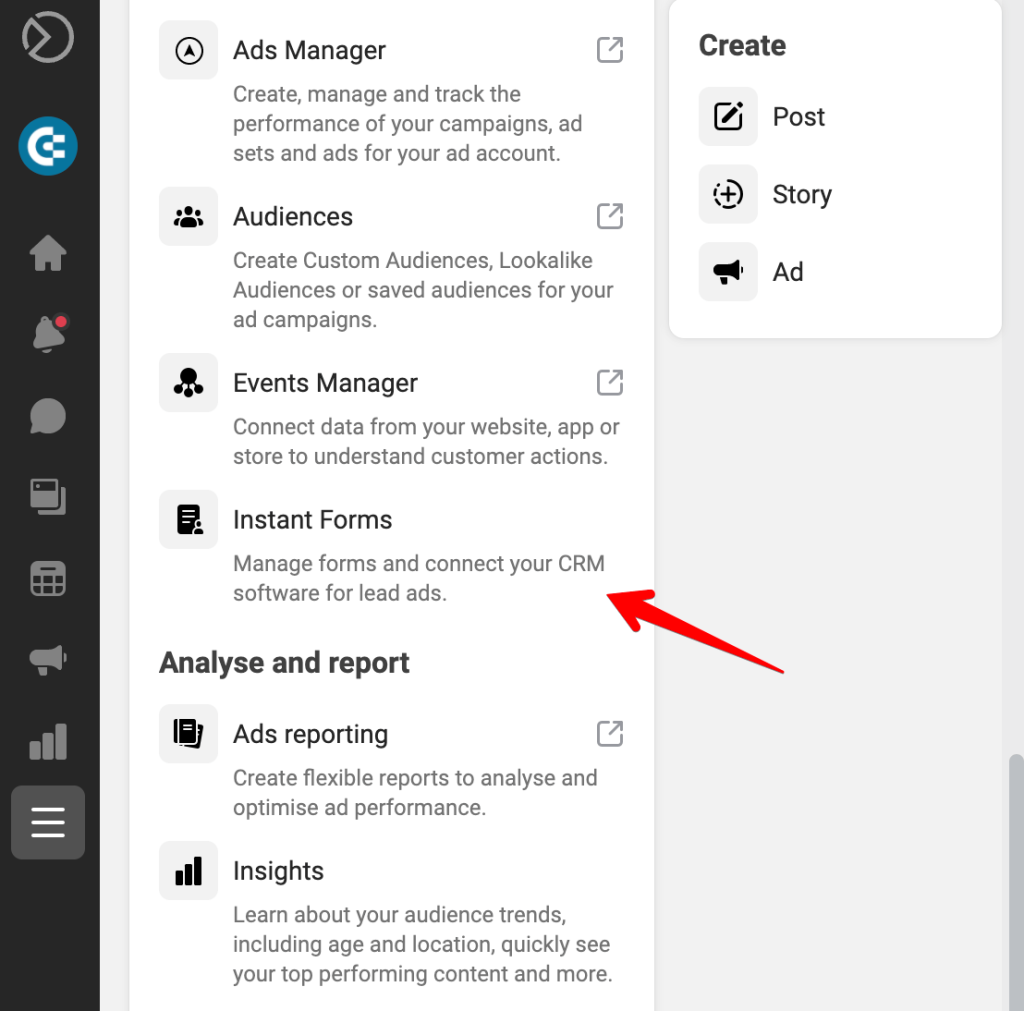The height and width of the screenshot is (1011, 1024).
Task: Create a new Ad from the Create panel
Action: (788, 271)
